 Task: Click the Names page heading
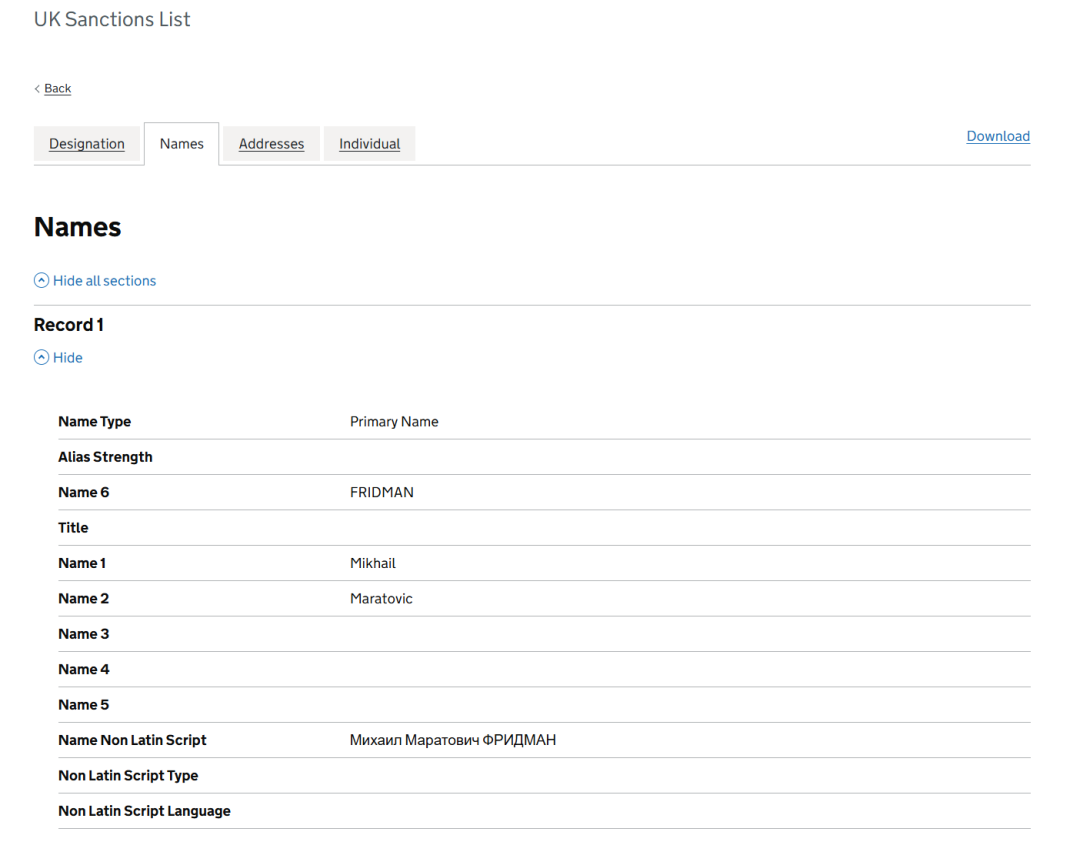click(x=77, y=227)
